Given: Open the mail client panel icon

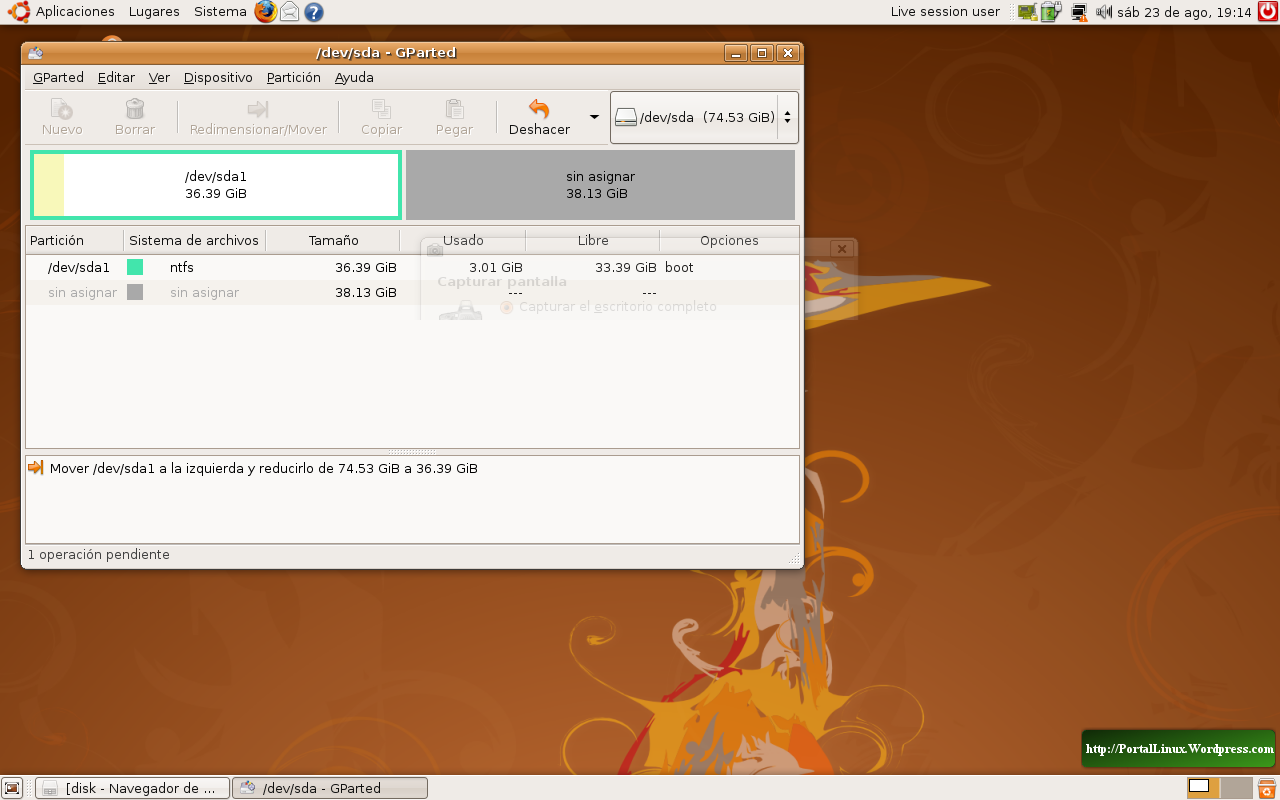Looking at the screenshot, I should click(x=289, y=12).
